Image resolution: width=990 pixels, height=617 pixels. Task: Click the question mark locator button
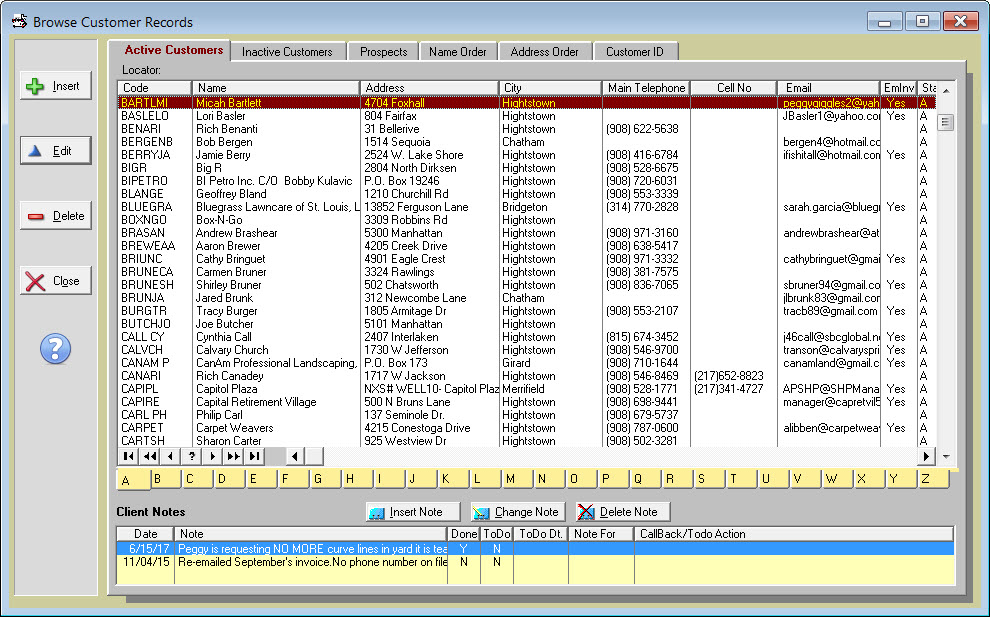click(191, 456)
